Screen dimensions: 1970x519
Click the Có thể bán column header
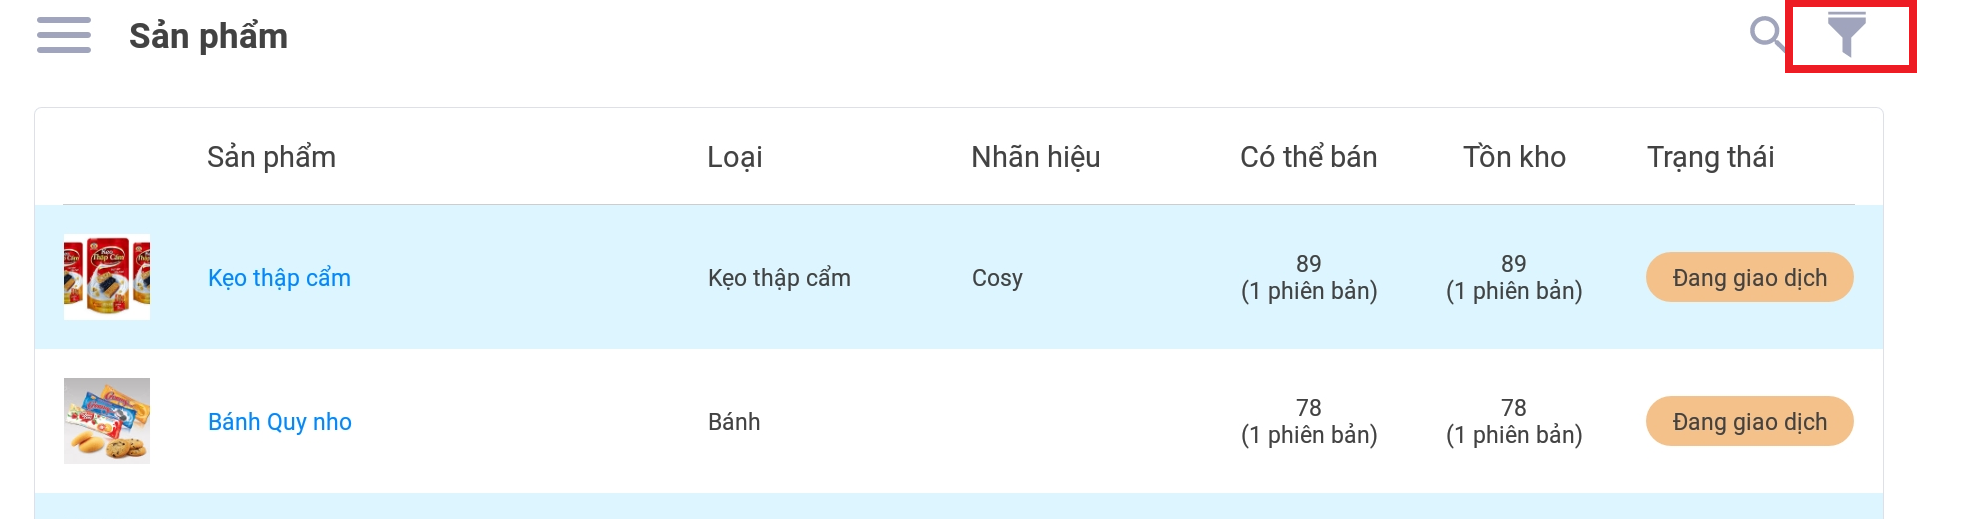click(x=1308, y=157)
